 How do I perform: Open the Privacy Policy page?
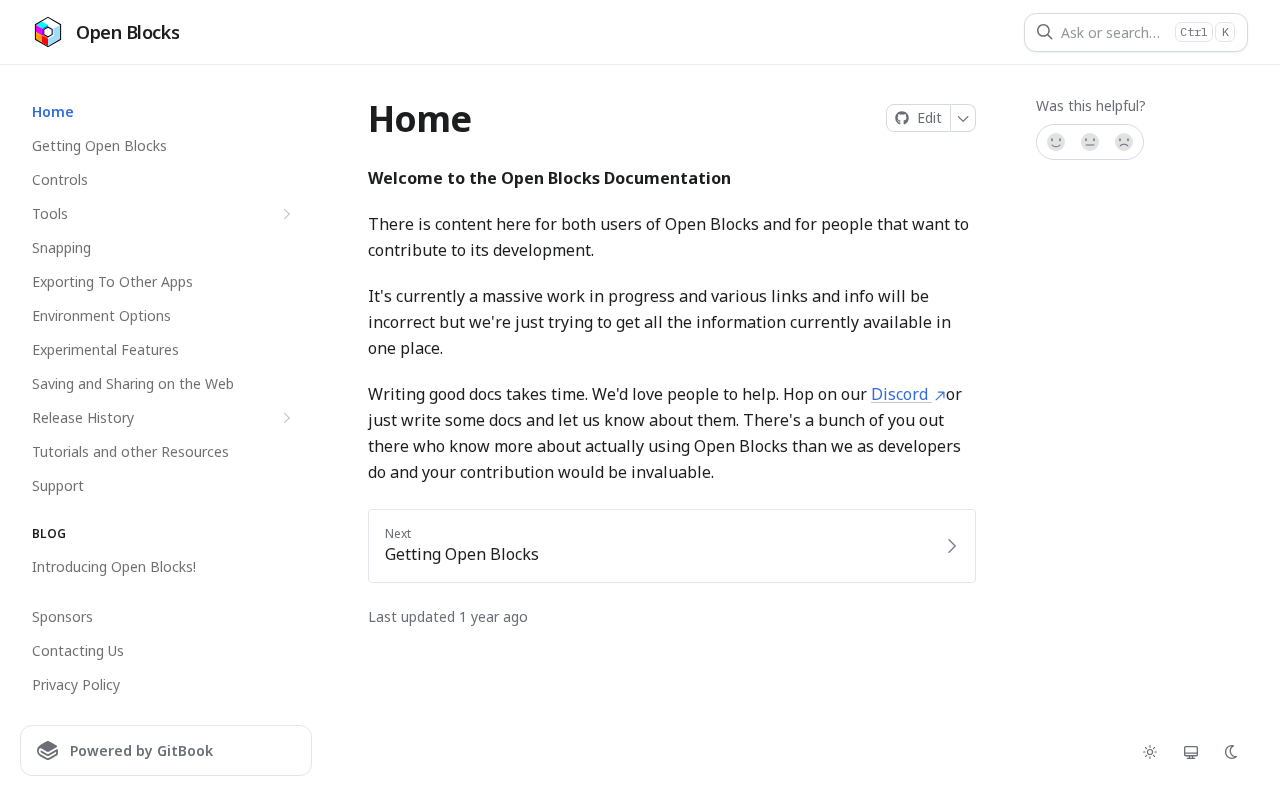coord(76,685)
